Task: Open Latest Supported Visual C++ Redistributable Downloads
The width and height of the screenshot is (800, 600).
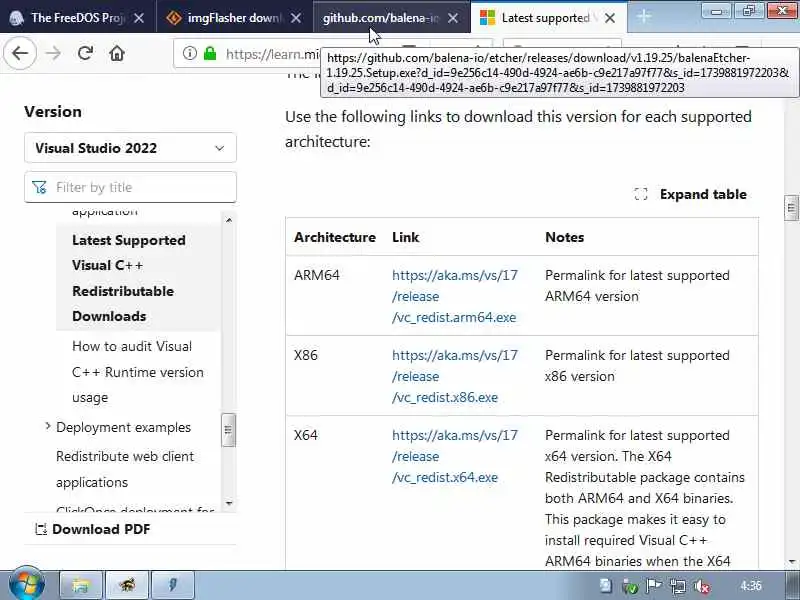Action: pos(129,278)
